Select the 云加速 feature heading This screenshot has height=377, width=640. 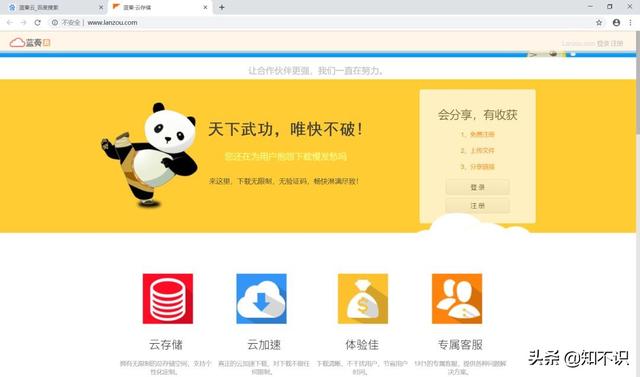(x=264, y=345)
